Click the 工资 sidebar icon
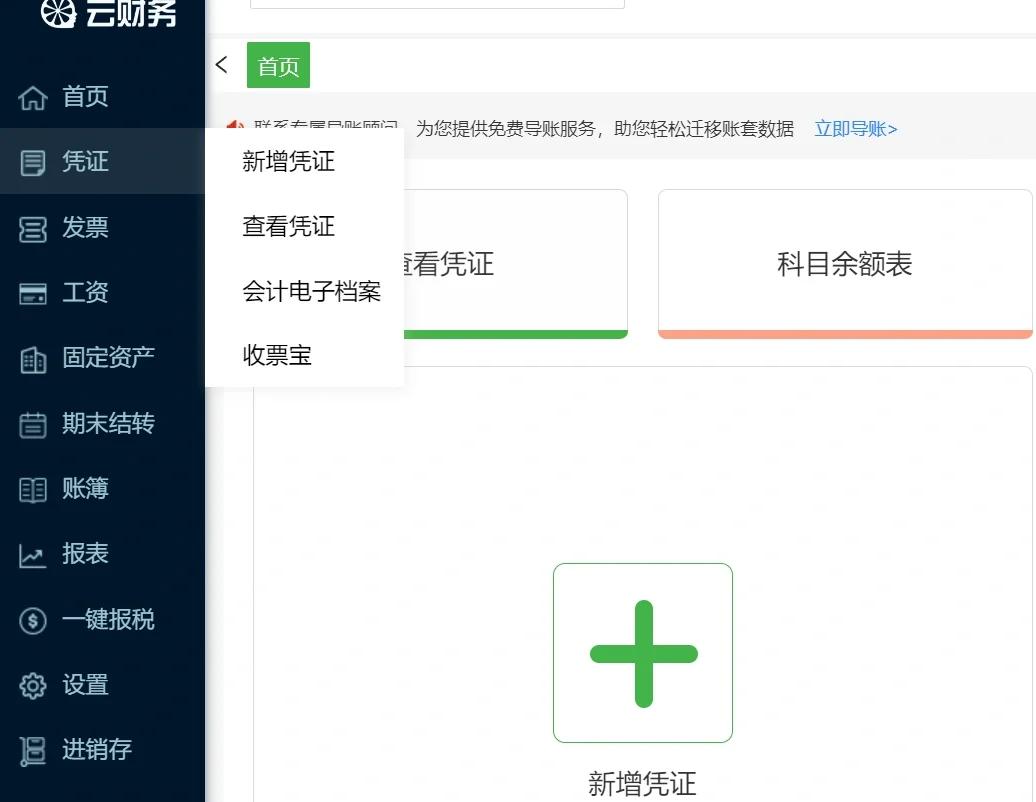Viewport: 1036px width, 802px height. (32, 292)
